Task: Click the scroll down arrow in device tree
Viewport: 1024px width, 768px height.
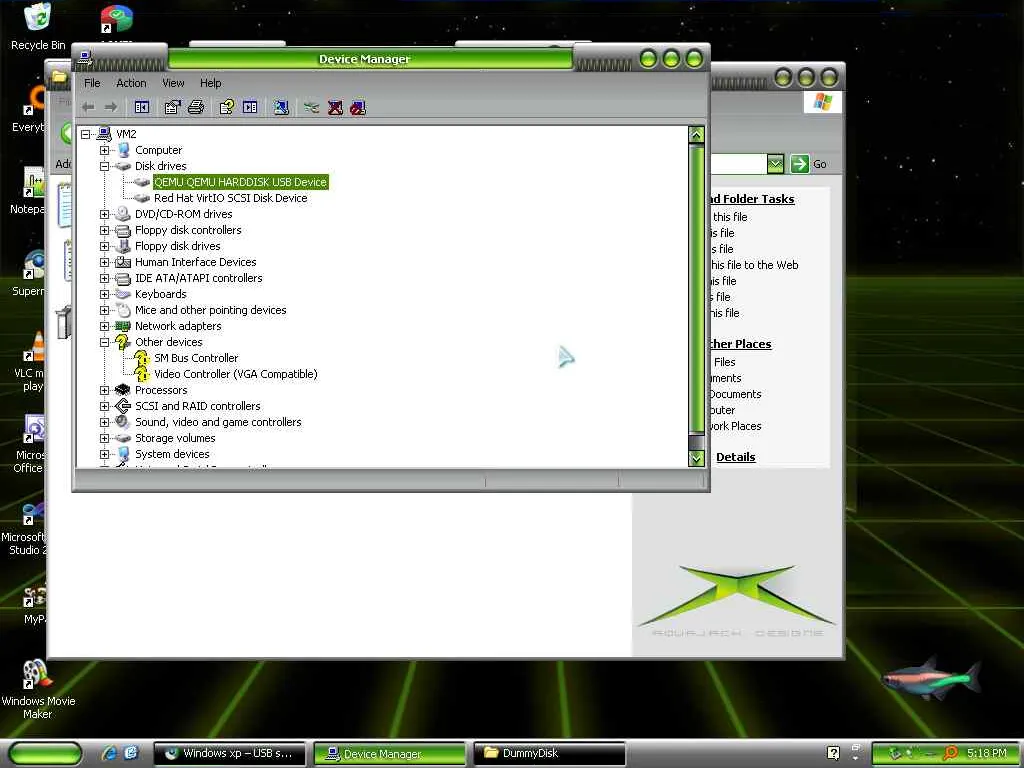Action: (x=697, y=458)
